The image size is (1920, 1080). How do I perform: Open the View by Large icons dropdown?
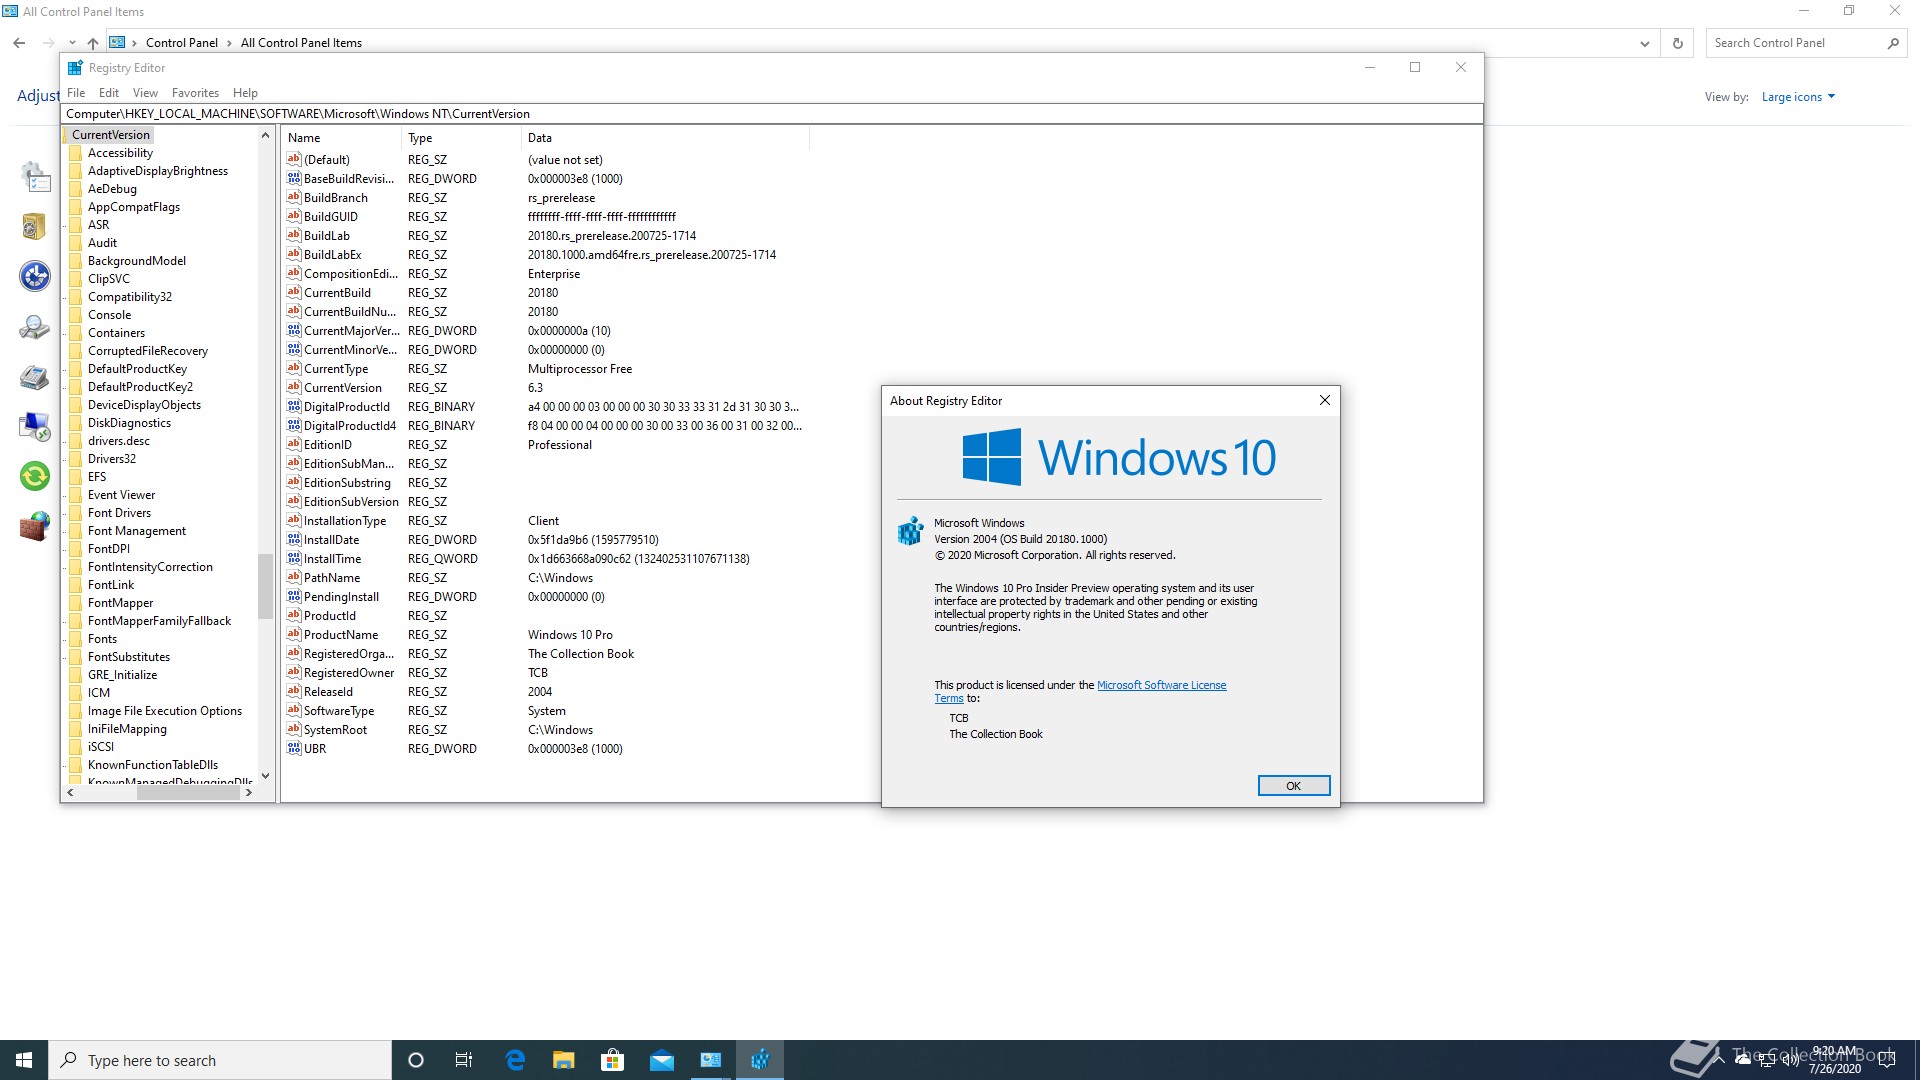[x=1798, y=97]
